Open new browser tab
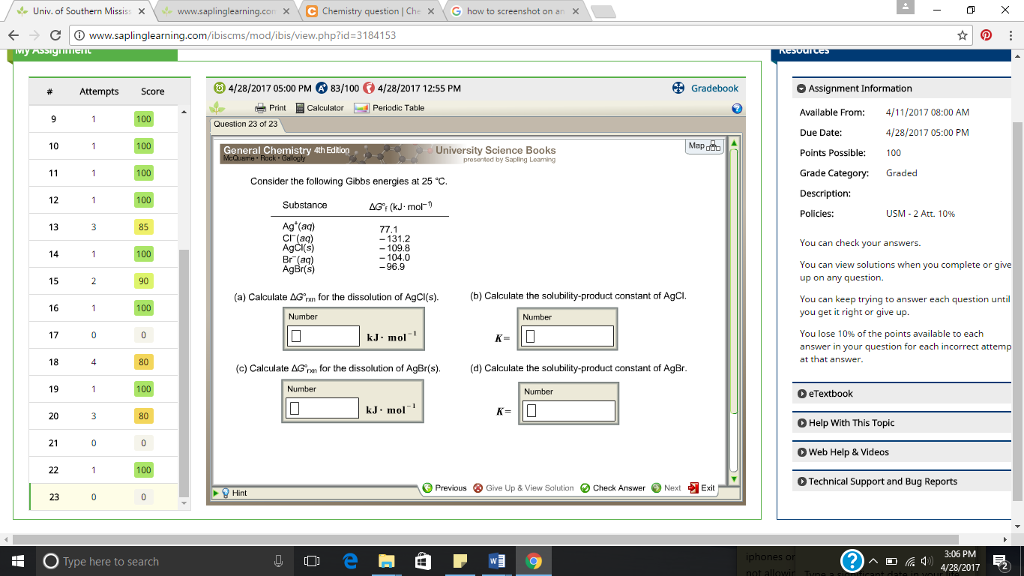 (603, 11)
